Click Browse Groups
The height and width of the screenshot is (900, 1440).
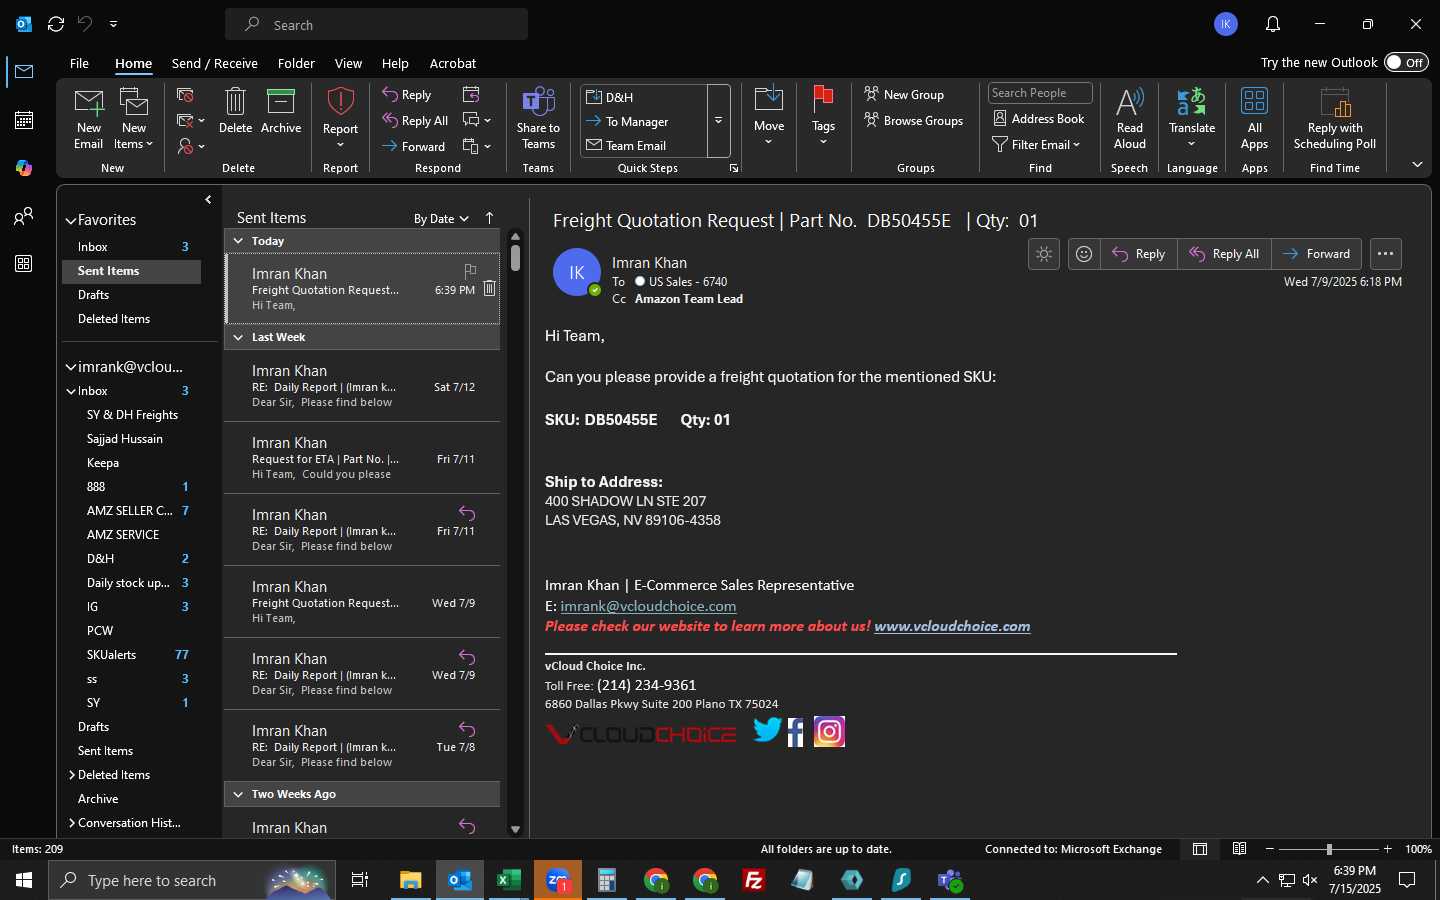click(913, 120)
